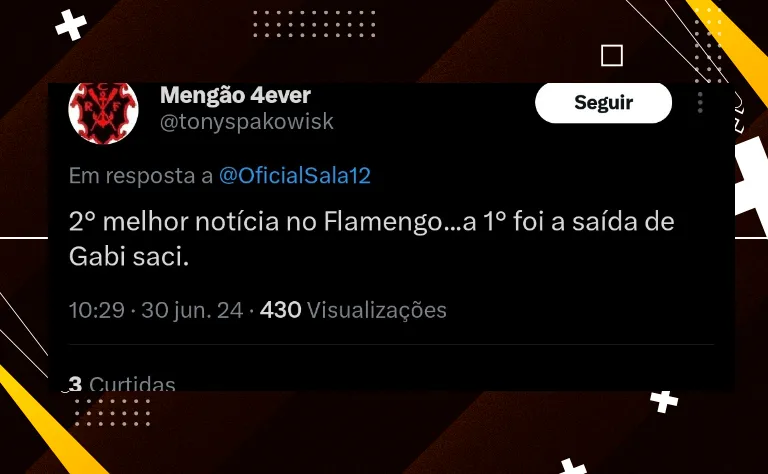Open the 3 Curtidas likes list
Viewport: 768px width, 474px height.
coord(122,383)
